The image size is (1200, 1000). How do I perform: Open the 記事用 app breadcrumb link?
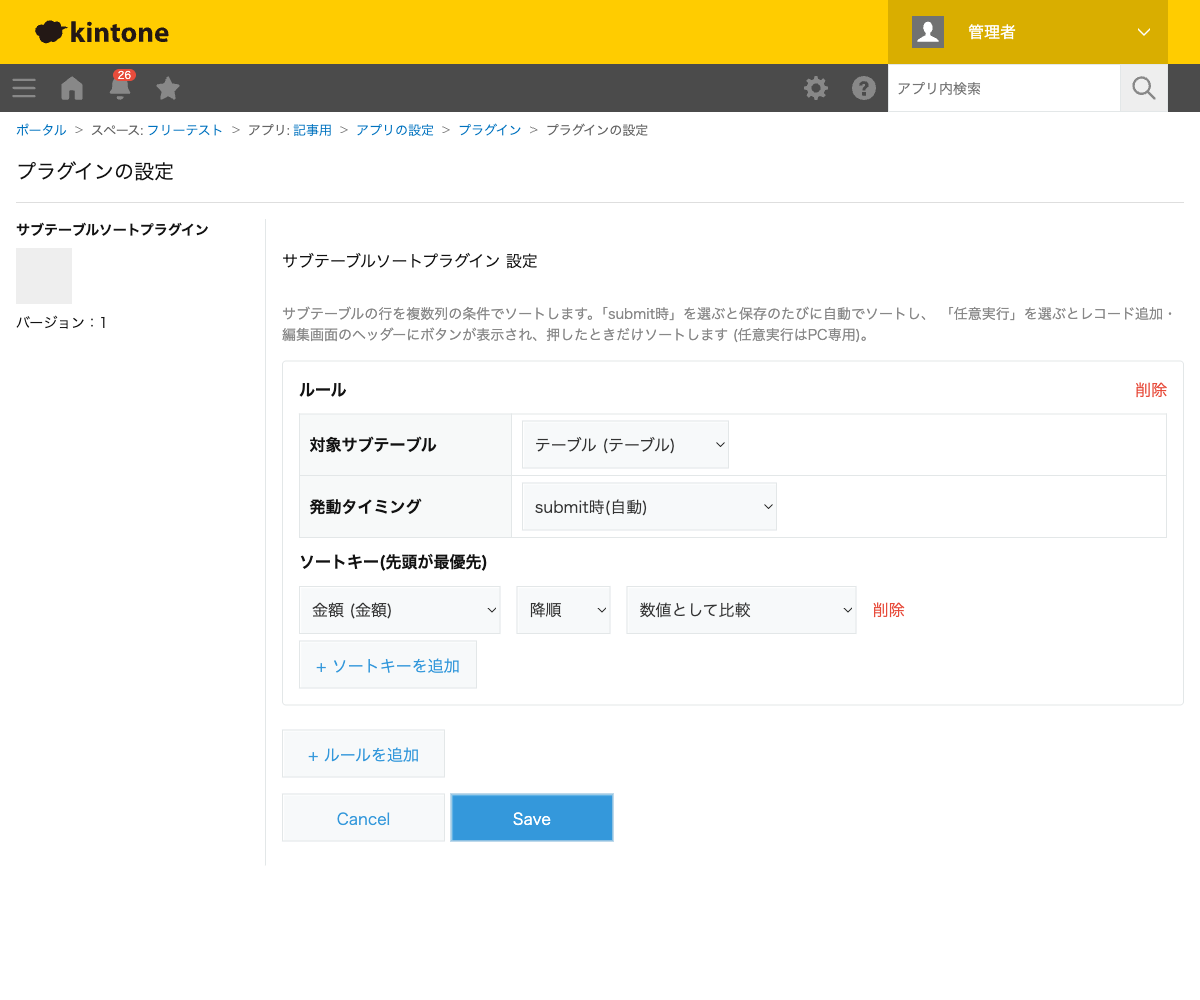(x=312, y=130)
